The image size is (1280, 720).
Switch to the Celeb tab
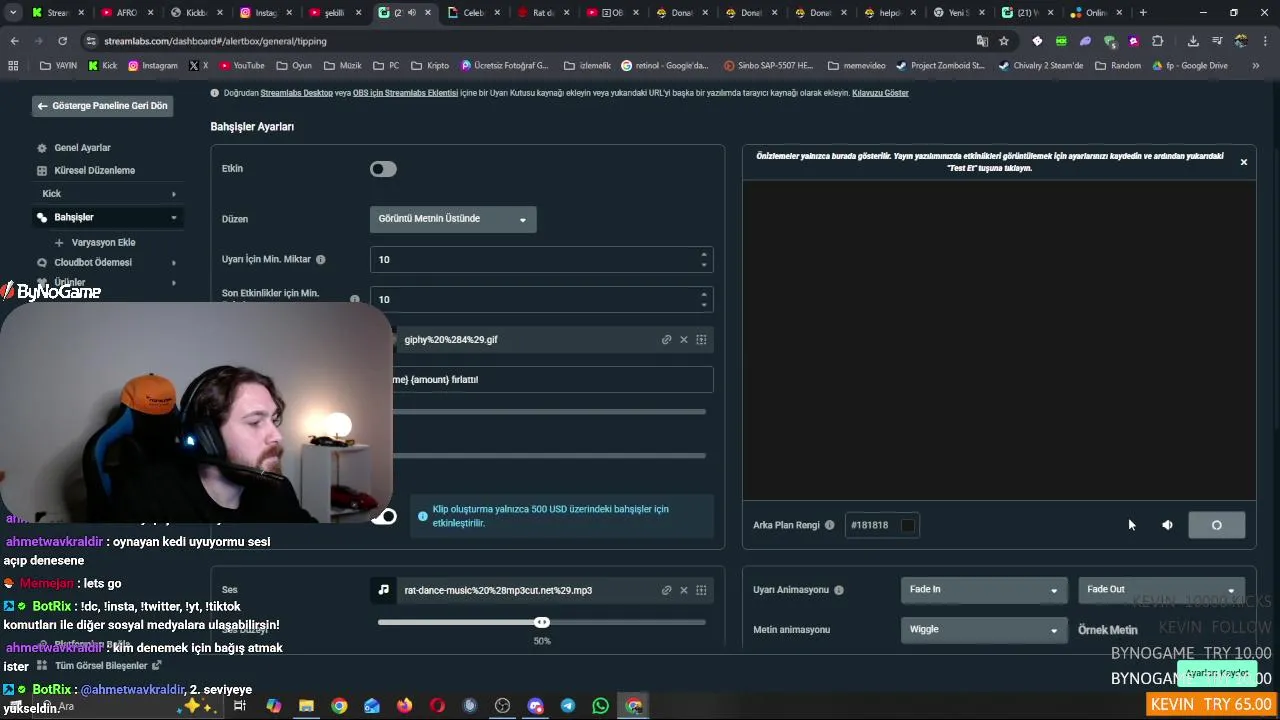[473, 13]
